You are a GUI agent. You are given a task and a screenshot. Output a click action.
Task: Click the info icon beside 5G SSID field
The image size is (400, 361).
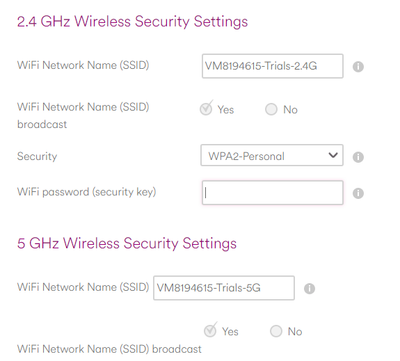pyautogui.click(x=309, y=288)
